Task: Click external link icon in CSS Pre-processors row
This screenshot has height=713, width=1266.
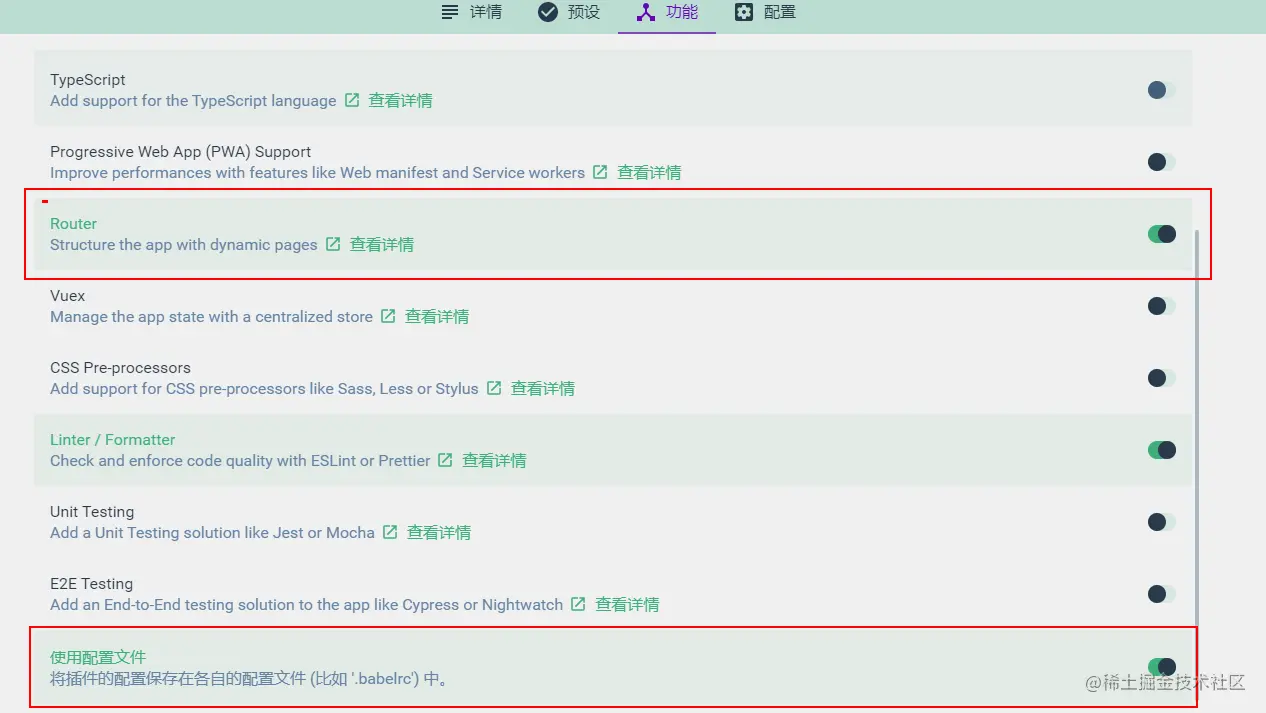Action: pyautogui.click(x=494, y=388)
